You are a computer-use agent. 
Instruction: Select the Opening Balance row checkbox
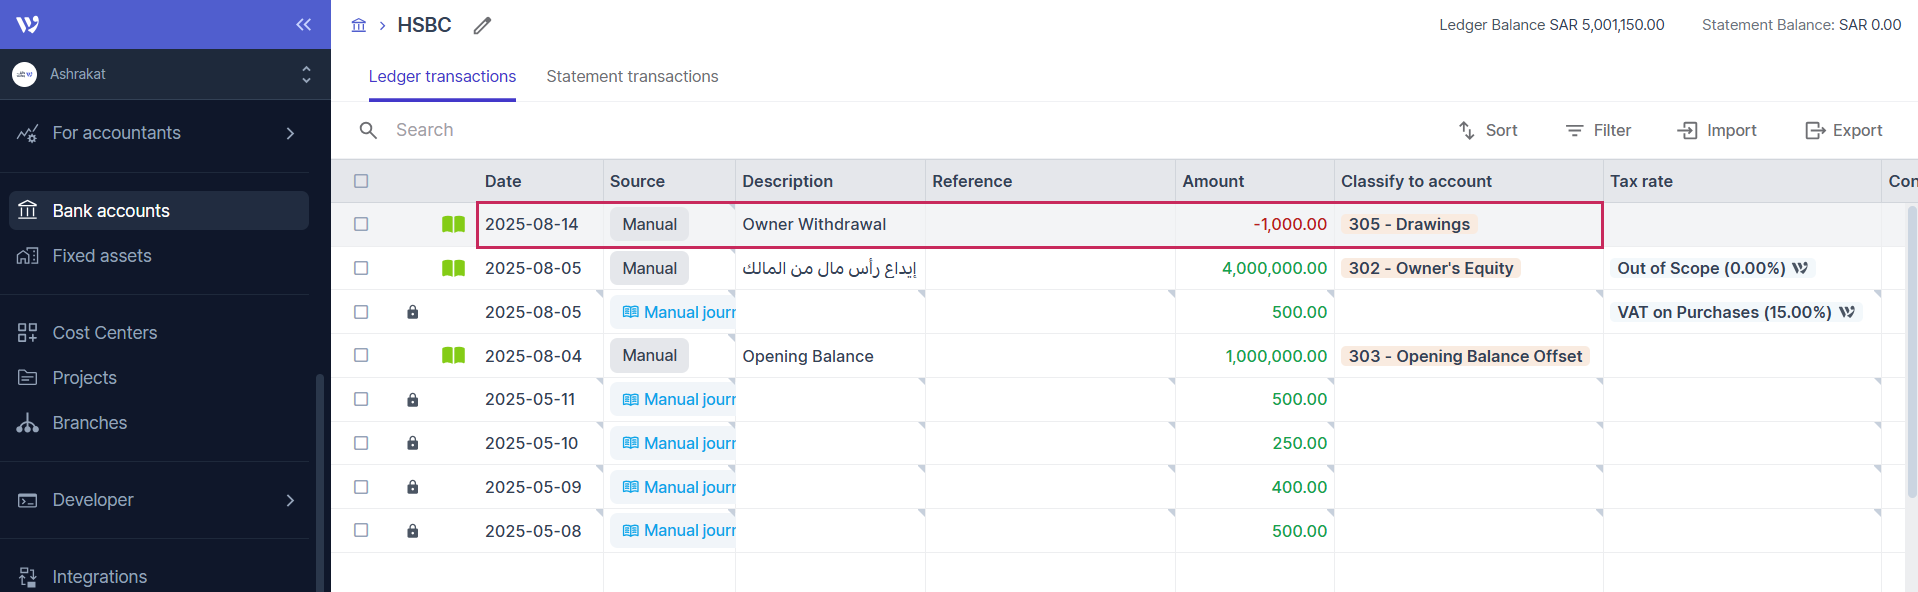[x=361, y=356]
